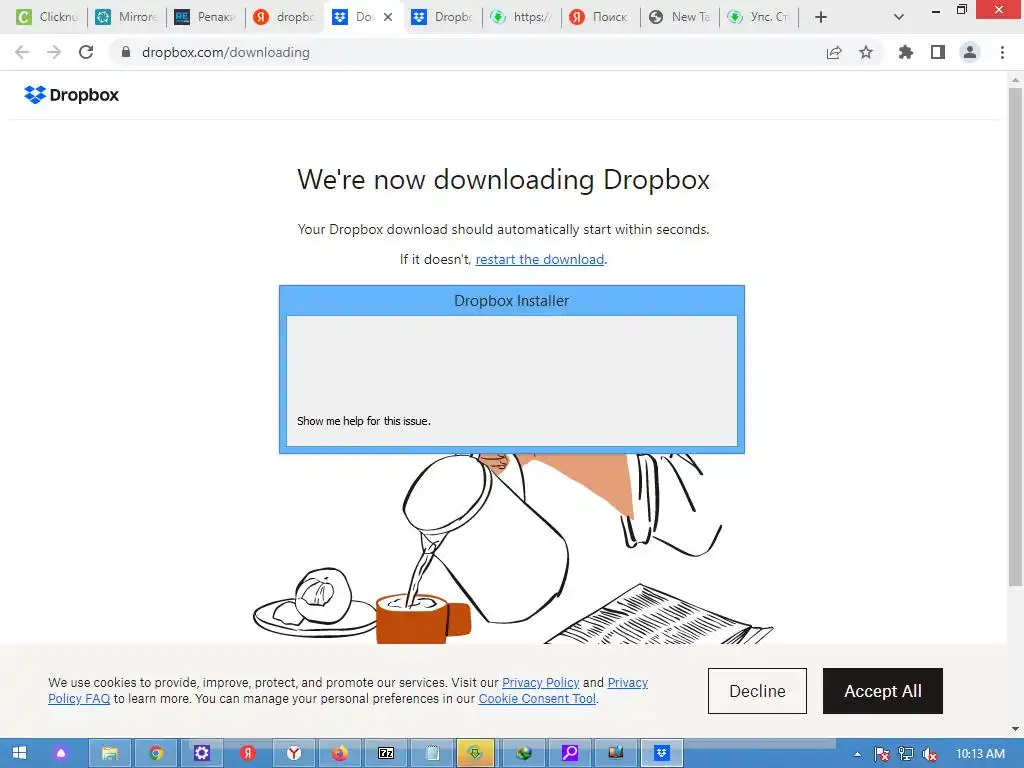
Task: Switch to the Упс tab
Action: pos(760,17)
